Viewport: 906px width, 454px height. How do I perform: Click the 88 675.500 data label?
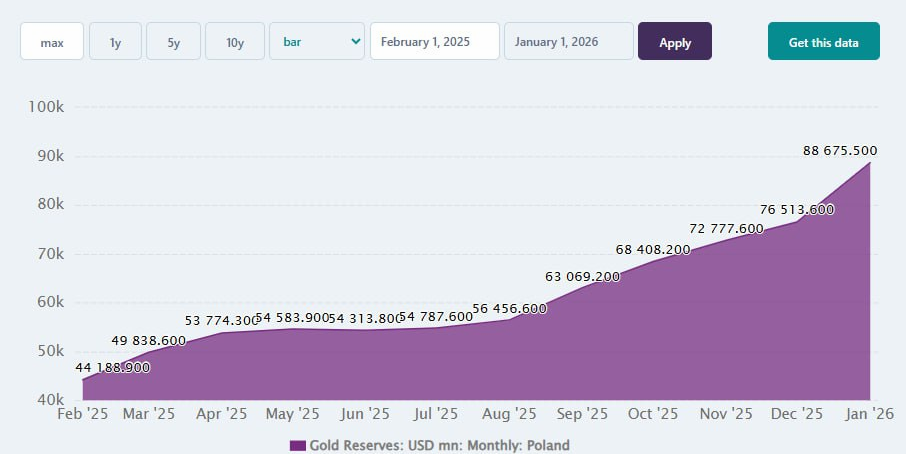point(841,150)
